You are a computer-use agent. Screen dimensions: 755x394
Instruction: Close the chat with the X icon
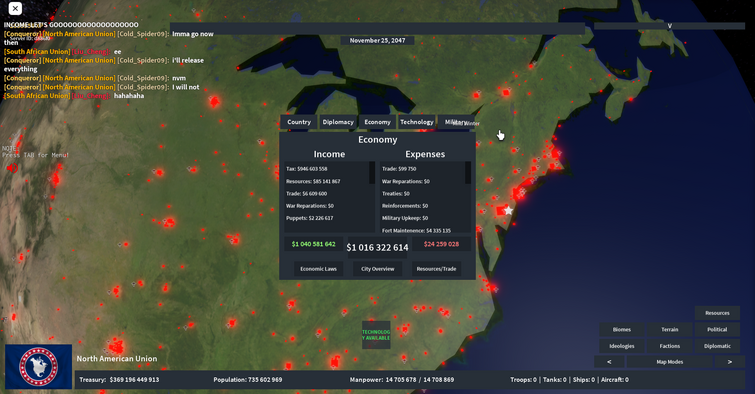15,8
